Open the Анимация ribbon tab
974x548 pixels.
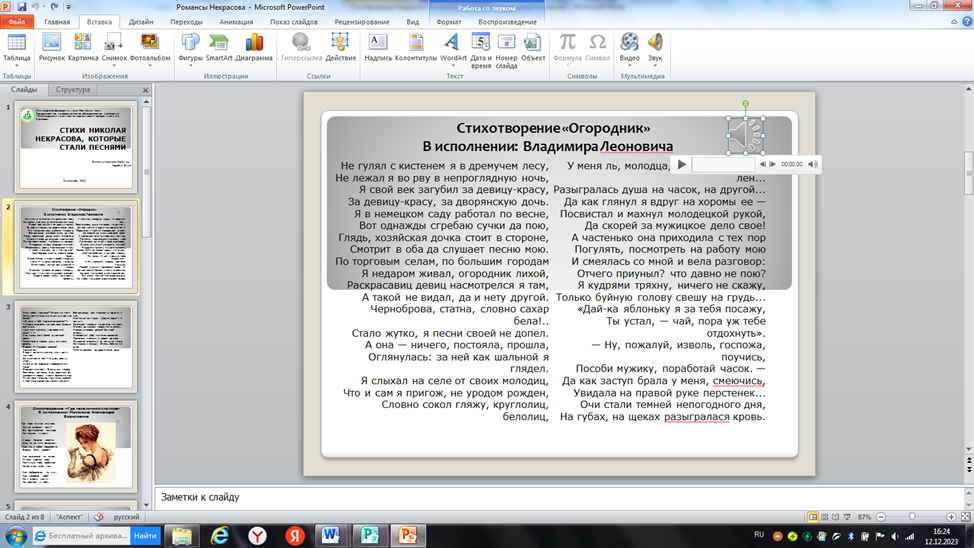(x=236, y=21)
